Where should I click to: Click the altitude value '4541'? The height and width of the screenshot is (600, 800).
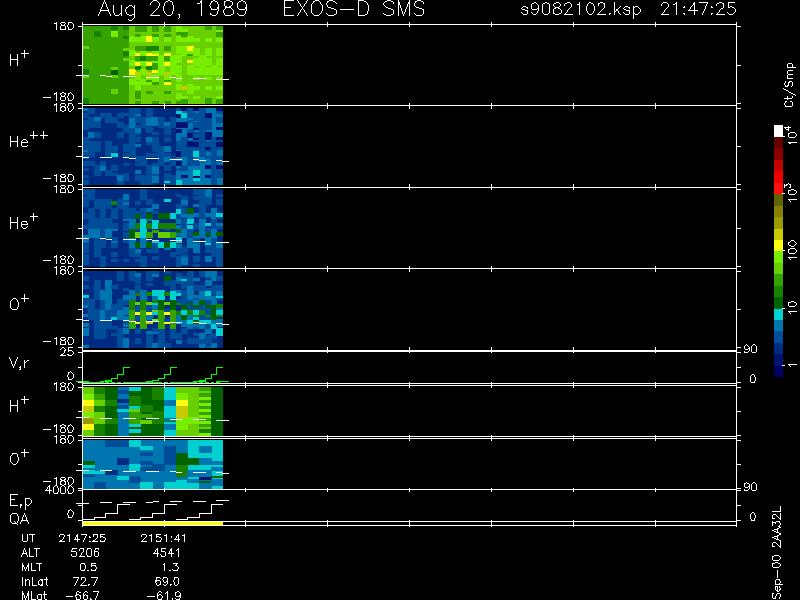[x=166, y=553]
